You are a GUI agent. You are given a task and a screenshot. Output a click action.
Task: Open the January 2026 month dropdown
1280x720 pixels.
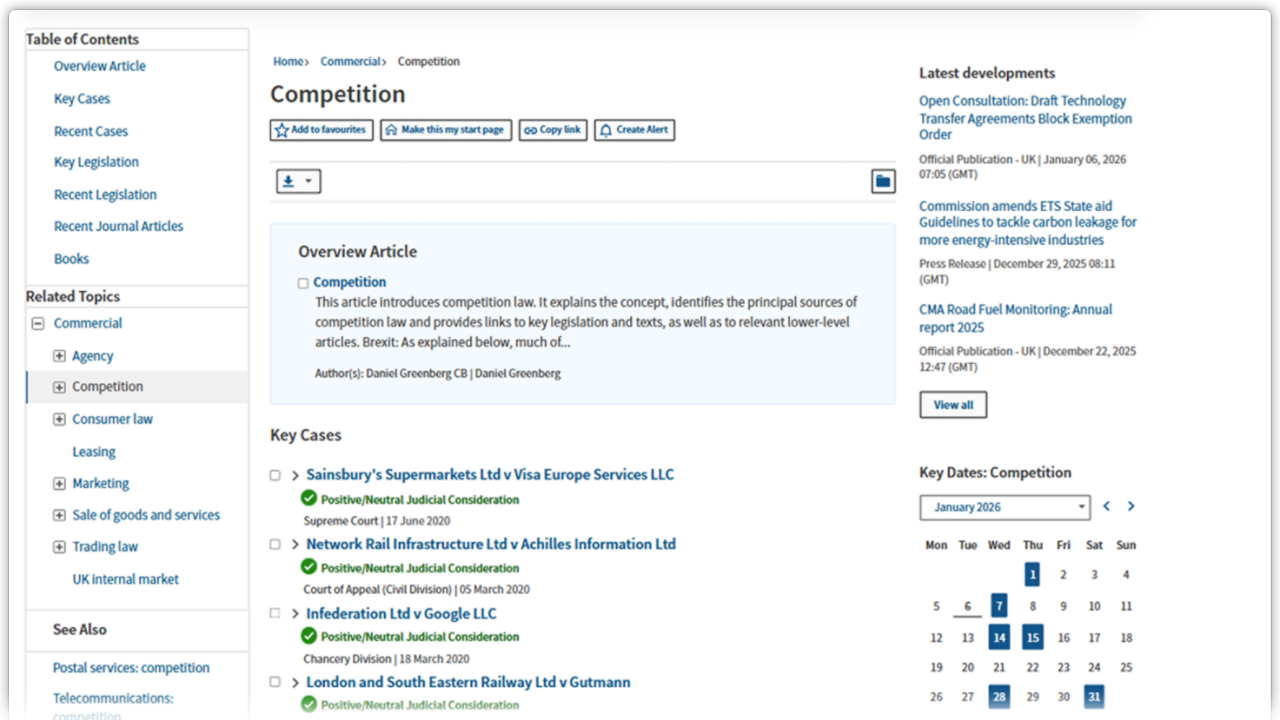click(1004, 507)
